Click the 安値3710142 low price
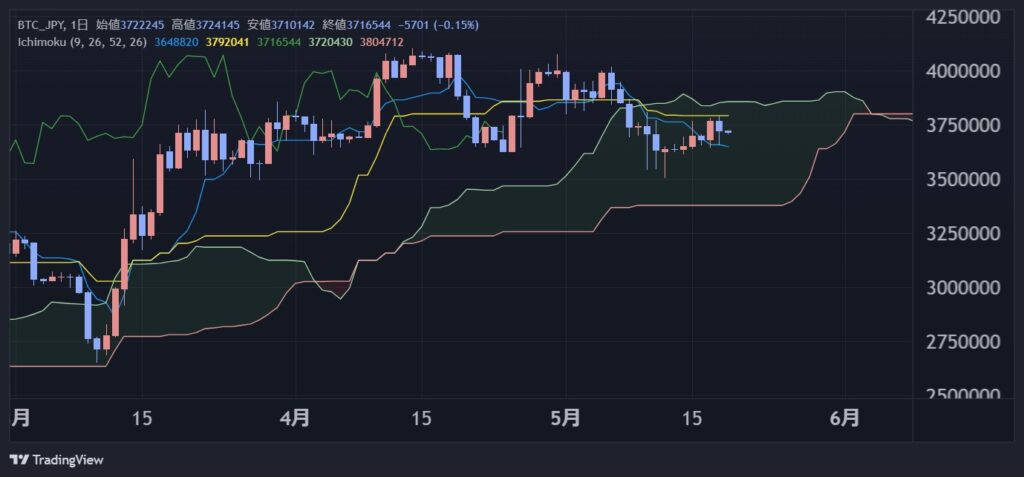Image resolution: width=1024 pixels, height=477 pixels. point(281,25)
